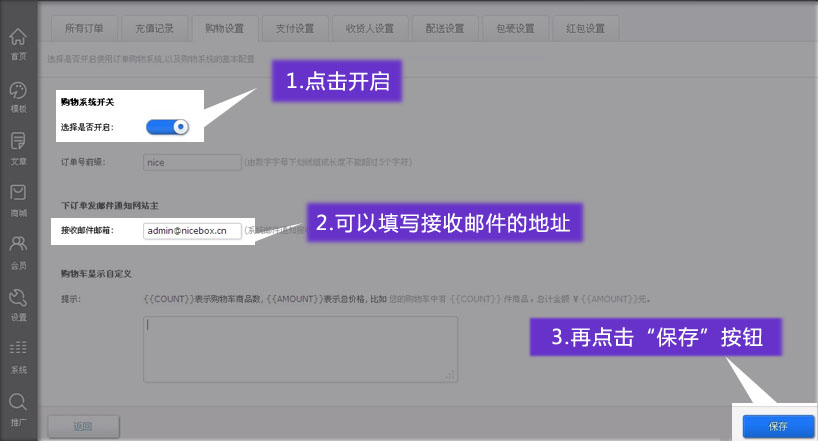Viewport: 818px width, 441px height.
Task: Open the 系统 system grid icon
Action: point(18,353)
